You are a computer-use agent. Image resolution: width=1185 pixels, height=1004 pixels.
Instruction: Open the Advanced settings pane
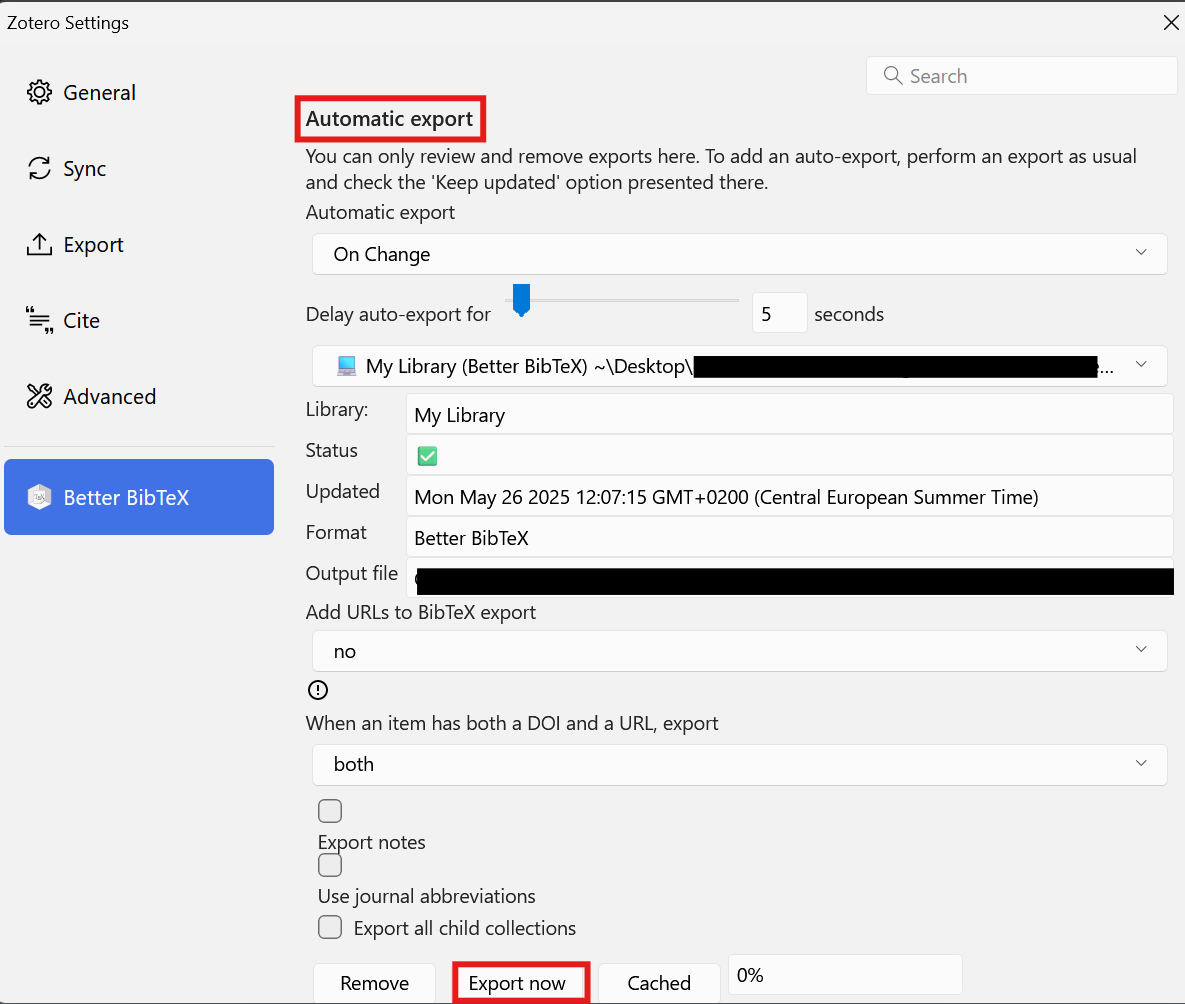coord(139,396)
